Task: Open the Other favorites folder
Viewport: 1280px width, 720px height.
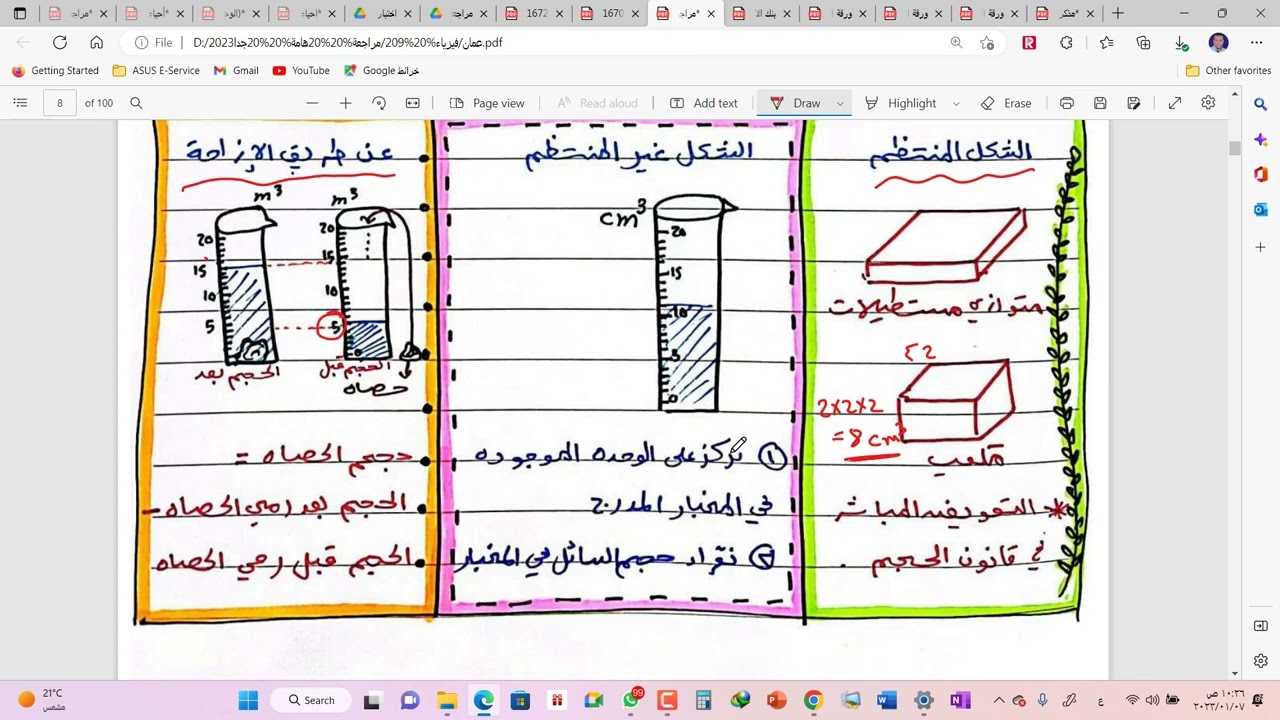Action: [x=1228, y=71]
